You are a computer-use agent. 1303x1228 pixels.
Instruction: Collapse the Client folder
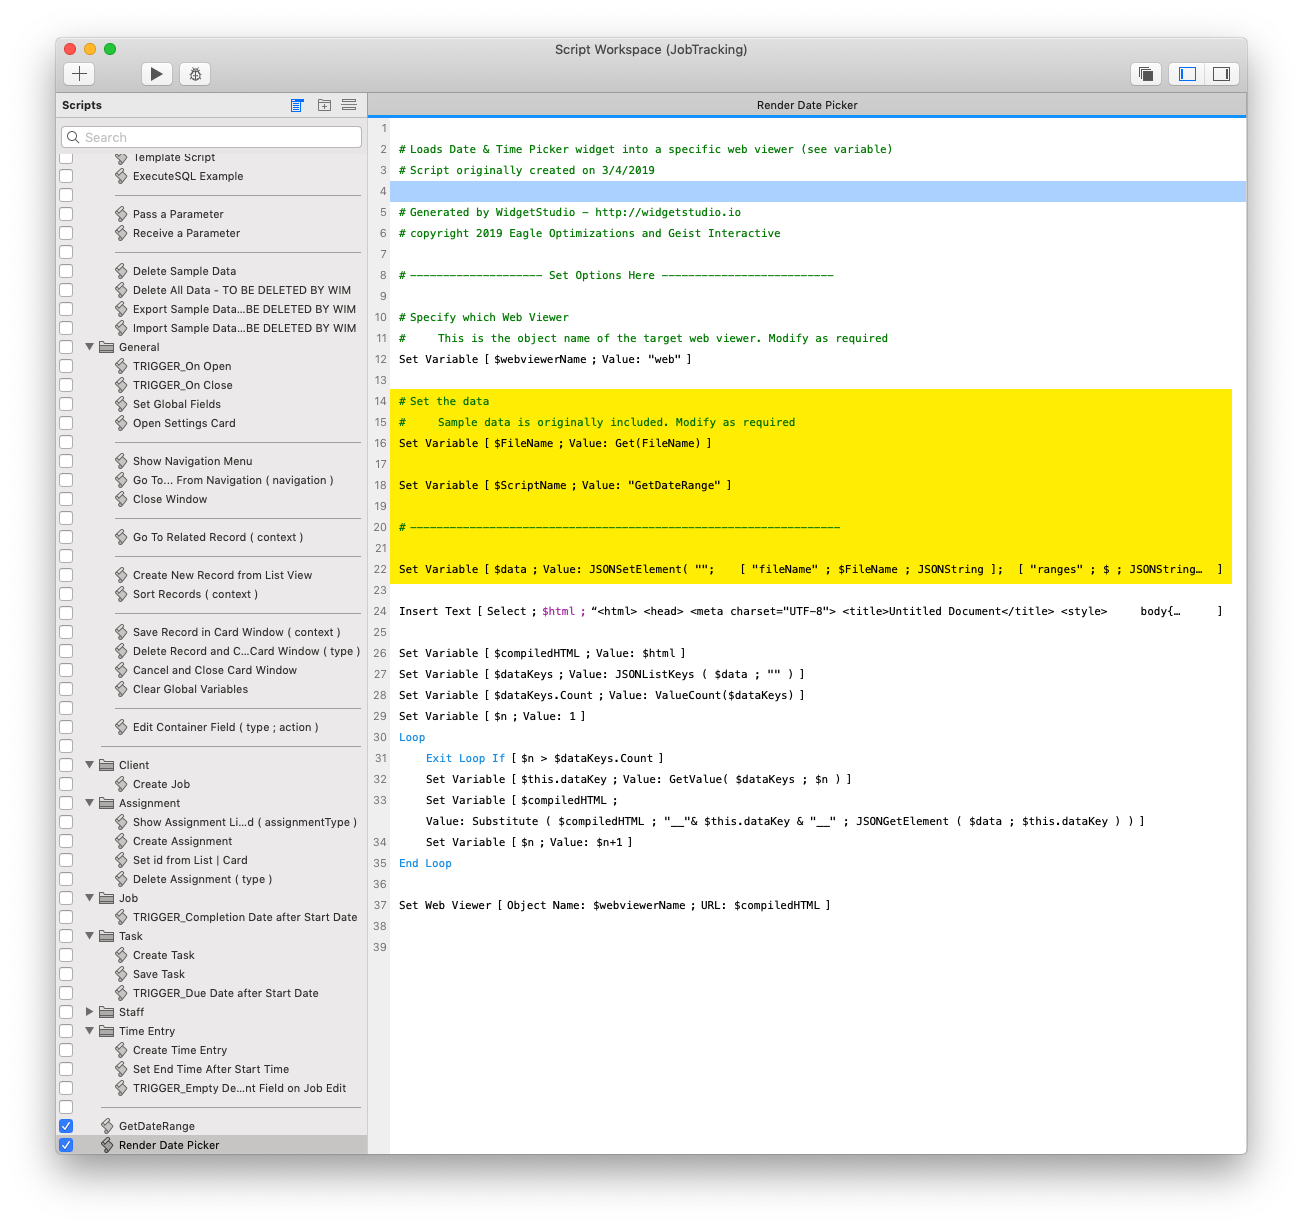point(89,765)
